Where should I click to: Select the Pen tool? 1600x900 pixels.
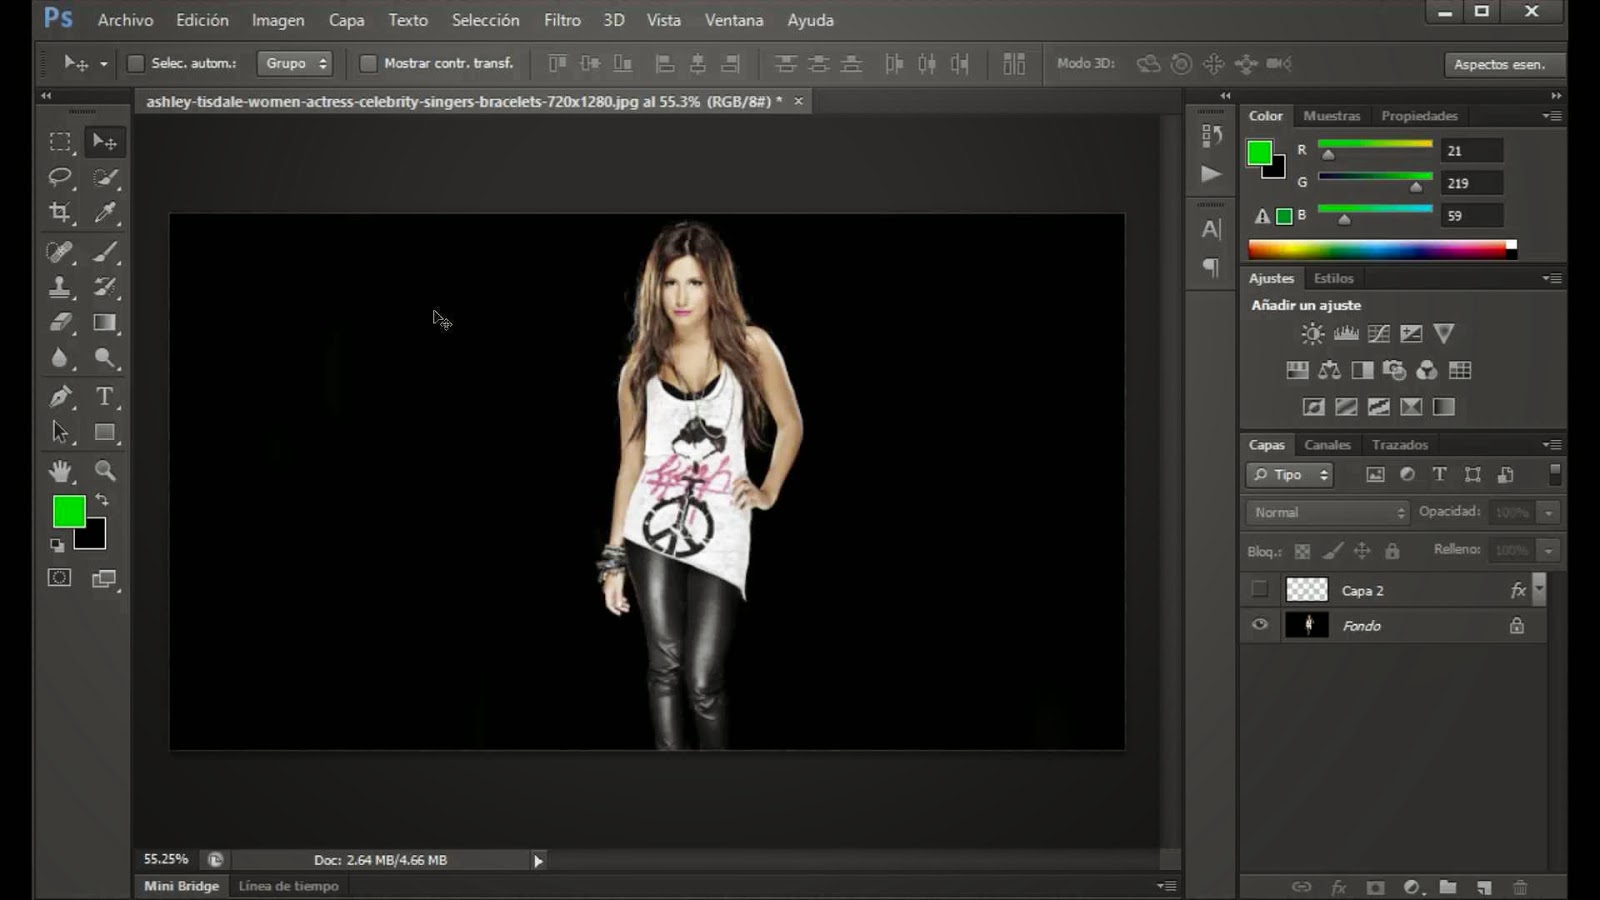pos(60,396)
